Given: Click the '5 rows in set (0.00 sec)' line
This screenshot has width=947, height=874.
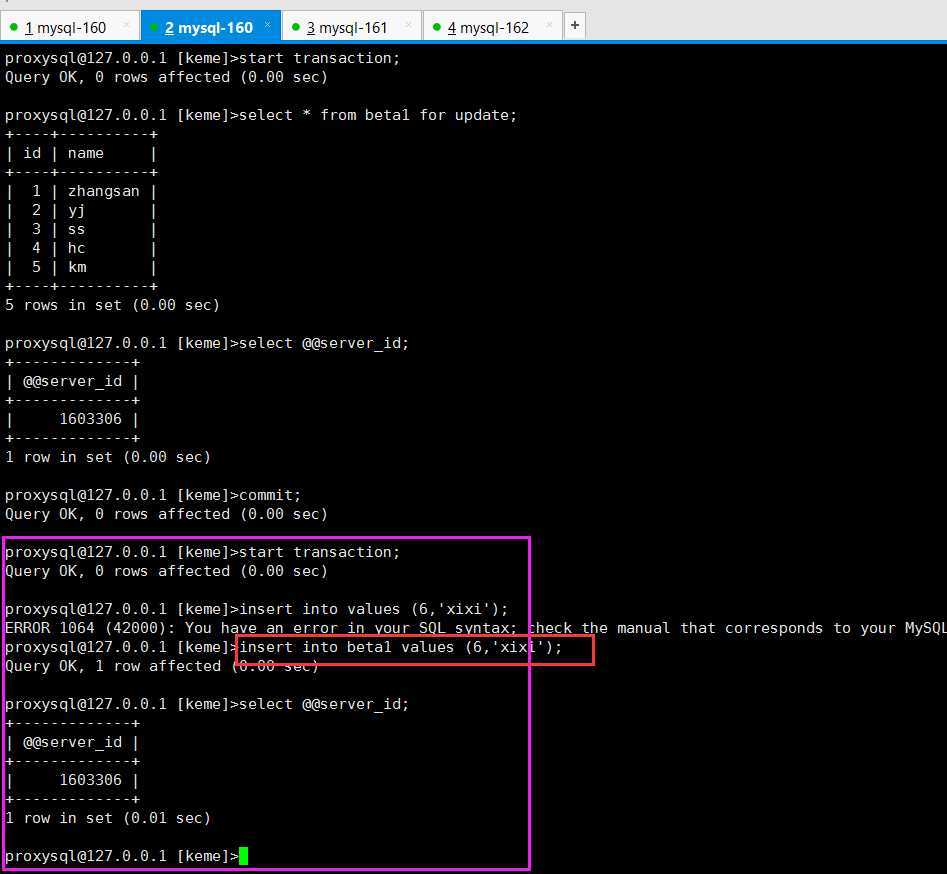Looking at the screenshot, I should (x=112, y=305).
